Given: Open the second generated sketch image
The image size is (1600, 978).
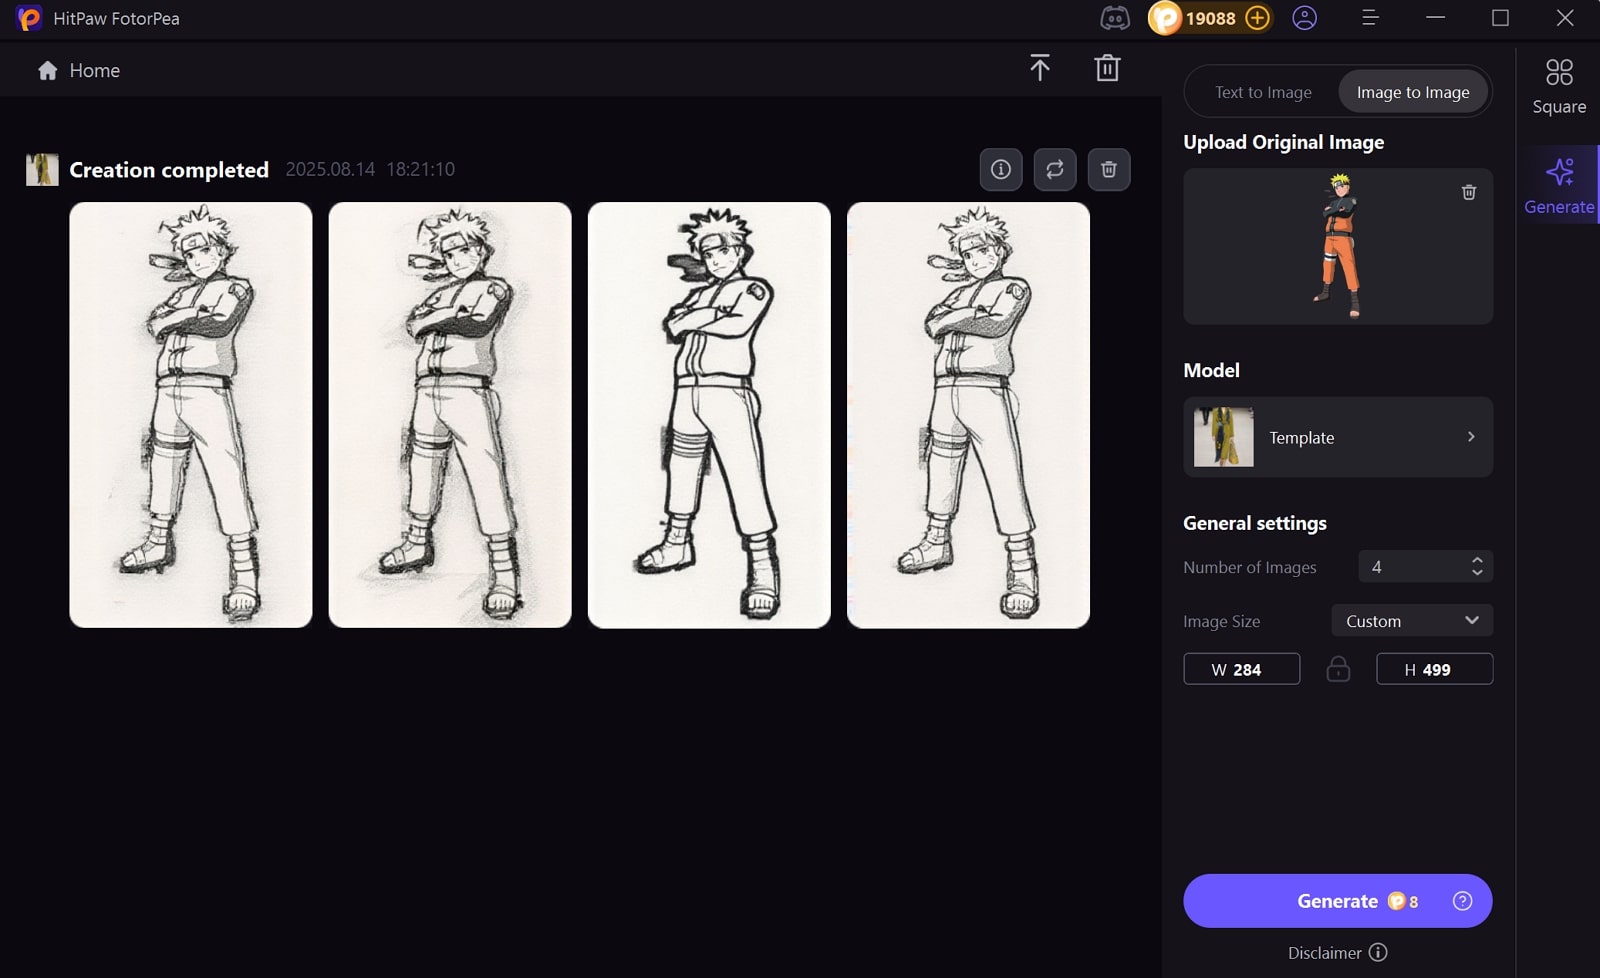Looking at the screenshot, I should tap(450, 415).
